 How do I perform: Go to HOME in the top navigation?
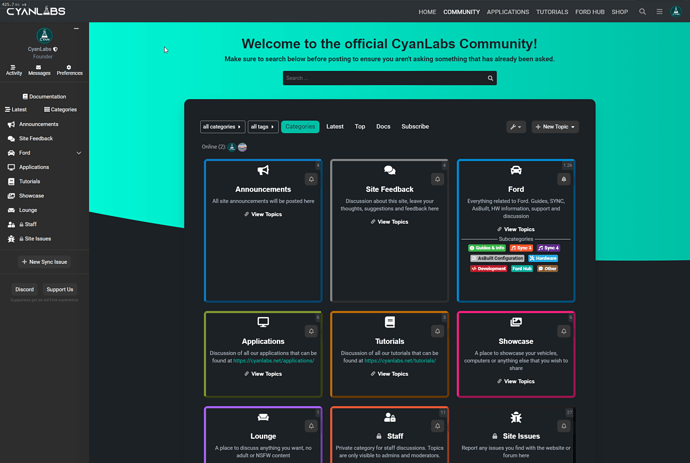point(427,12)
